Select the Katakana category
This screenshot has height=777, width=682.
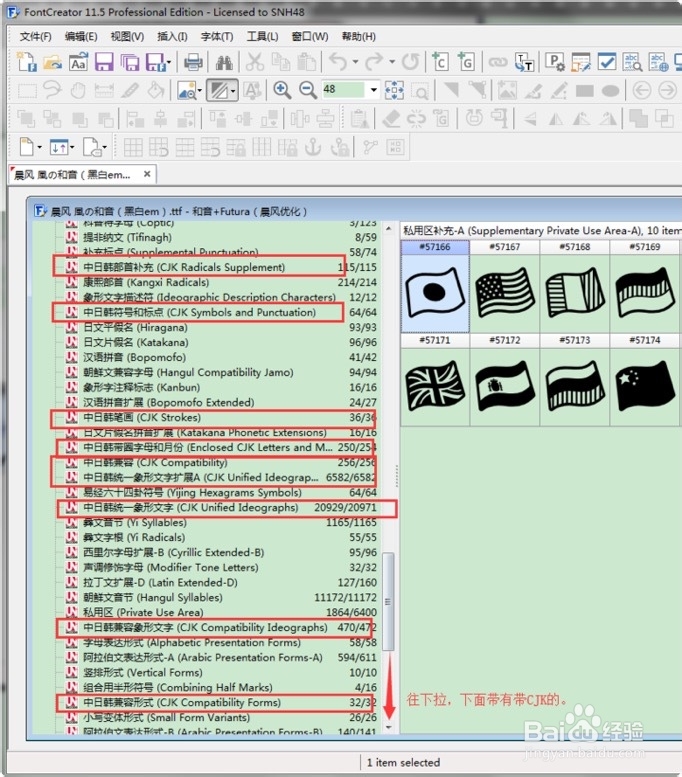(x=221, y=342)
